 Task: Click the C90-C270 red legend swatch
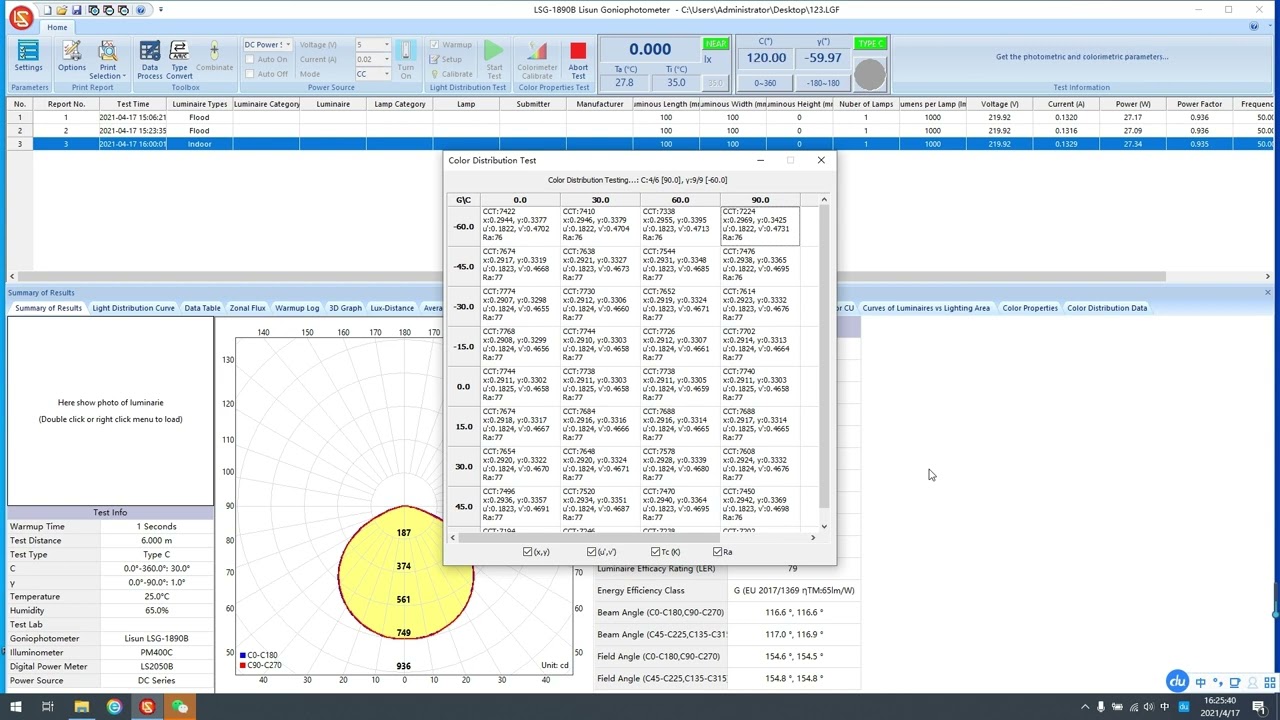point(242,665)
